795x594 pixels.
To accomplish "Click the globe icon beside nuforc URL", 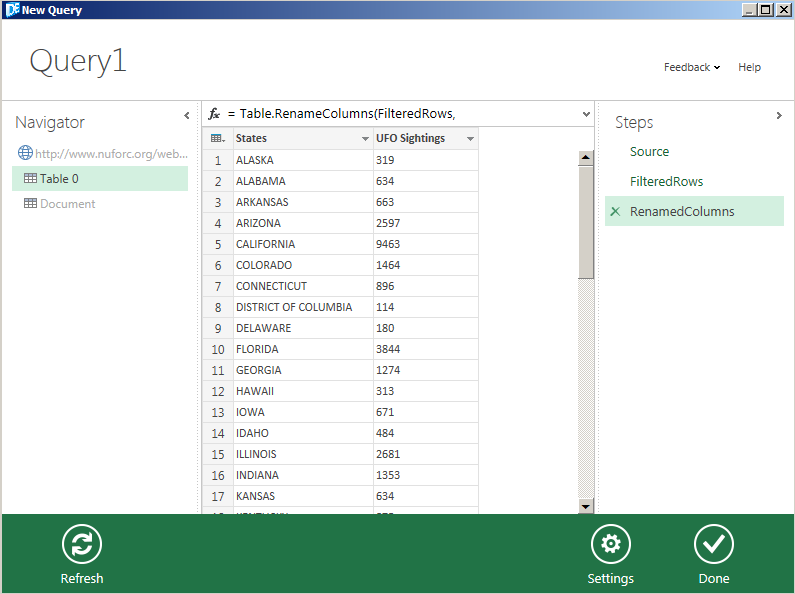I will tap(25, 153).
